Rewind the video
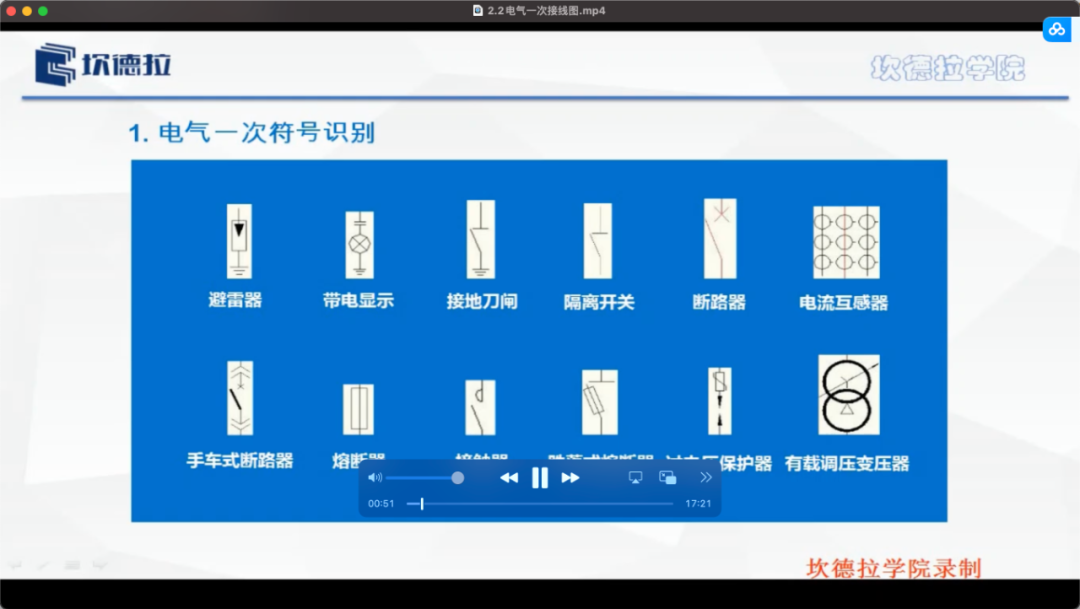This screenshot has width=1080, height=609. click(x=509, y=478)
